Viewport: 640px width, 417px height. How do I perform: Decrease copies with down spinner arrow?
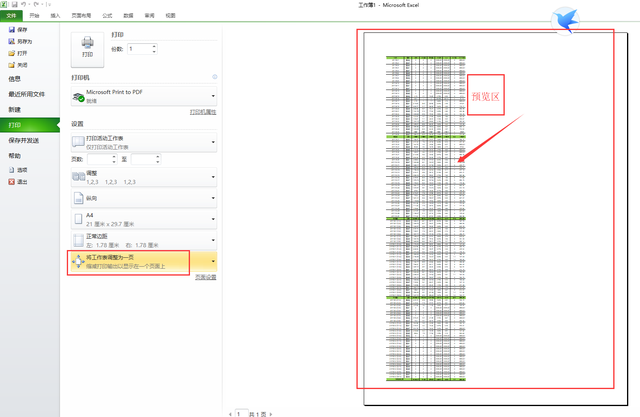point(154,52)
